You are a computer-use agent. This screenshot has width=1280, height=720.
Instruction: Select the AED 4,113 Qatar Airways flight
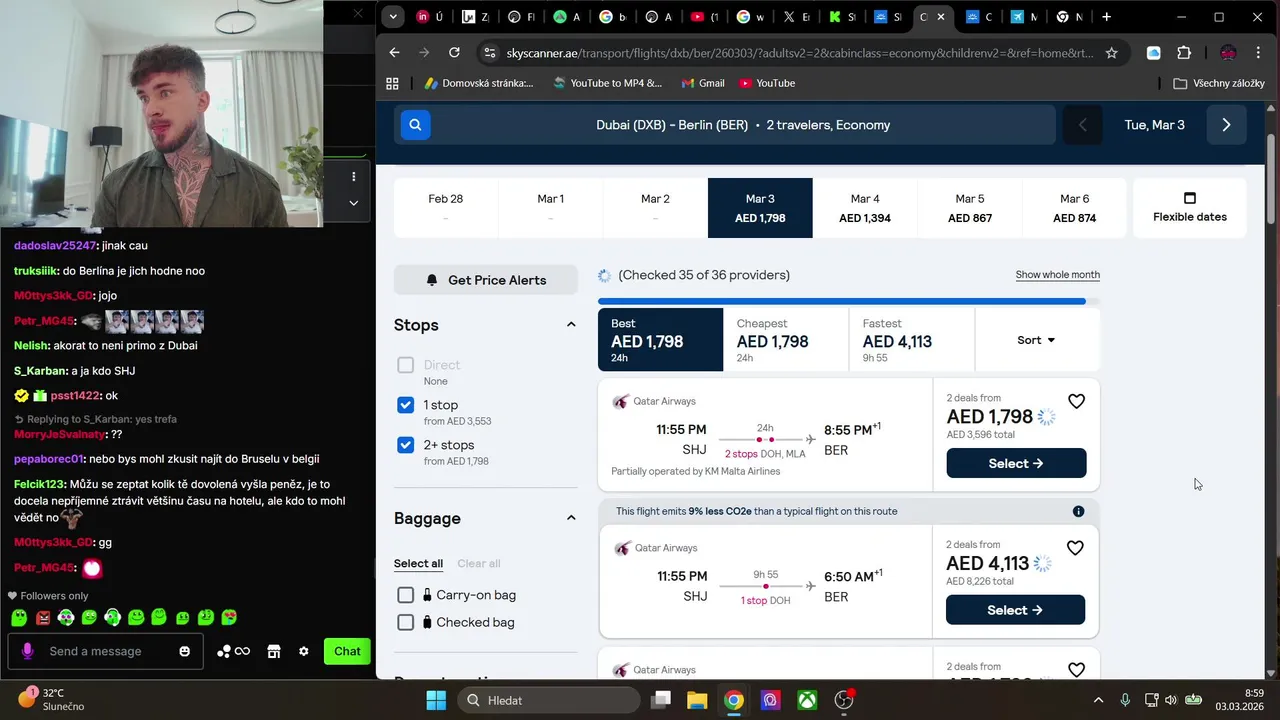coord(1016,610)
